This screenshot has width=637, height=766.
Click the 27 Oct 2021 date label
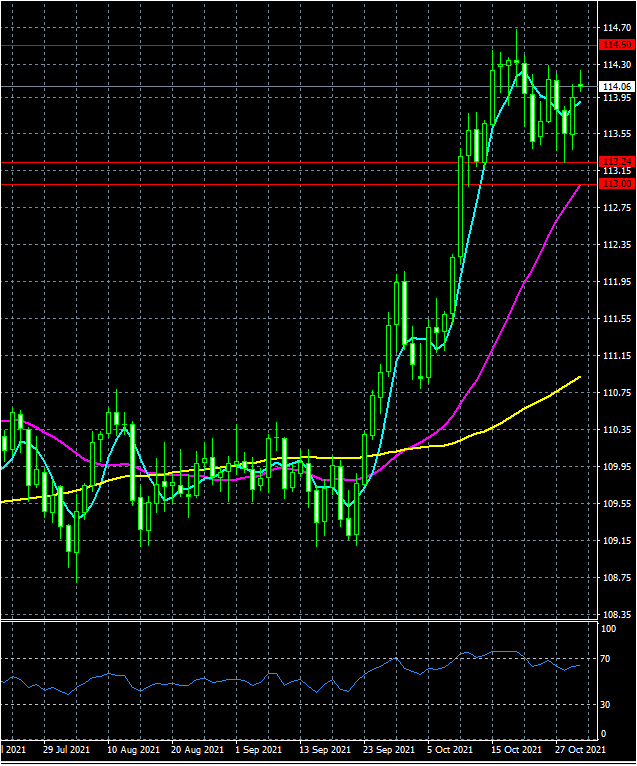tap(580, 750)
